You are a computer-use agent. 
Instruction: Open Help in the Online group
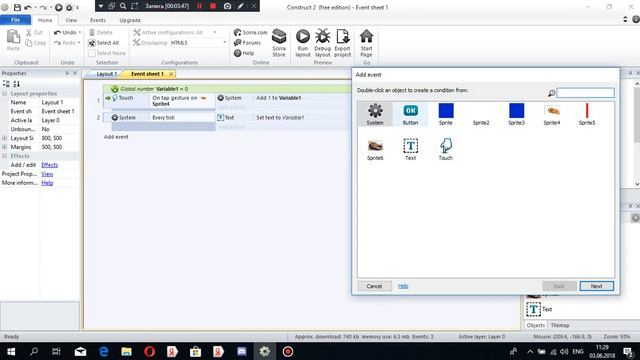point(244,53)
